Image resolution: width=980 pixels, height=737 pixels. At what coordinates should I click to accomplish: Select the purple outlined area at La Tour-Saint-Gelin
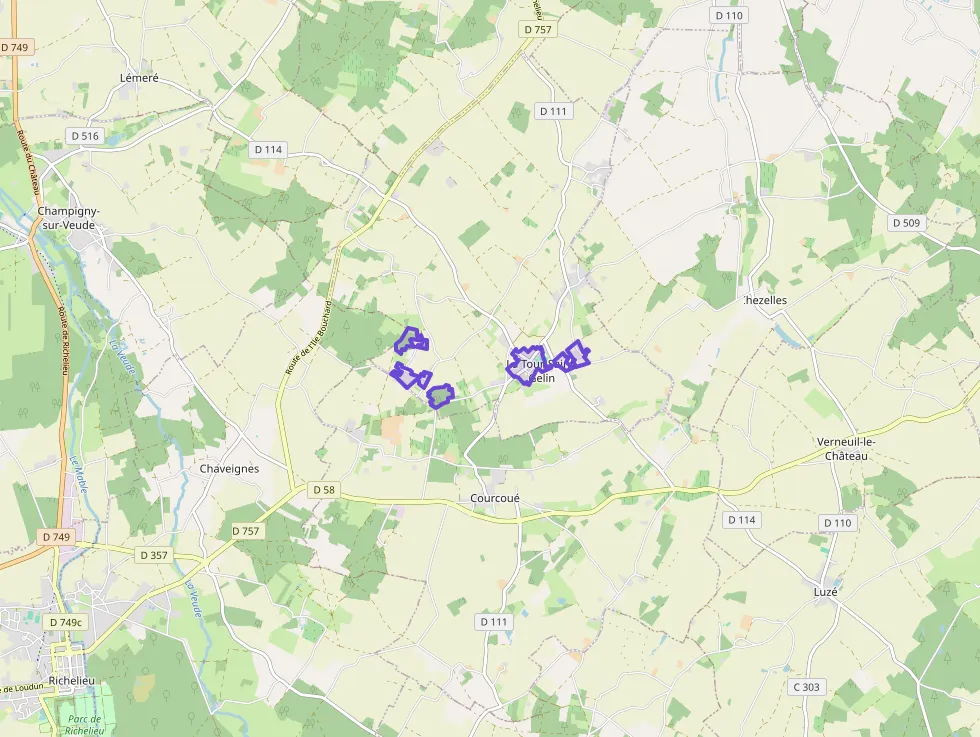point(527,365)
